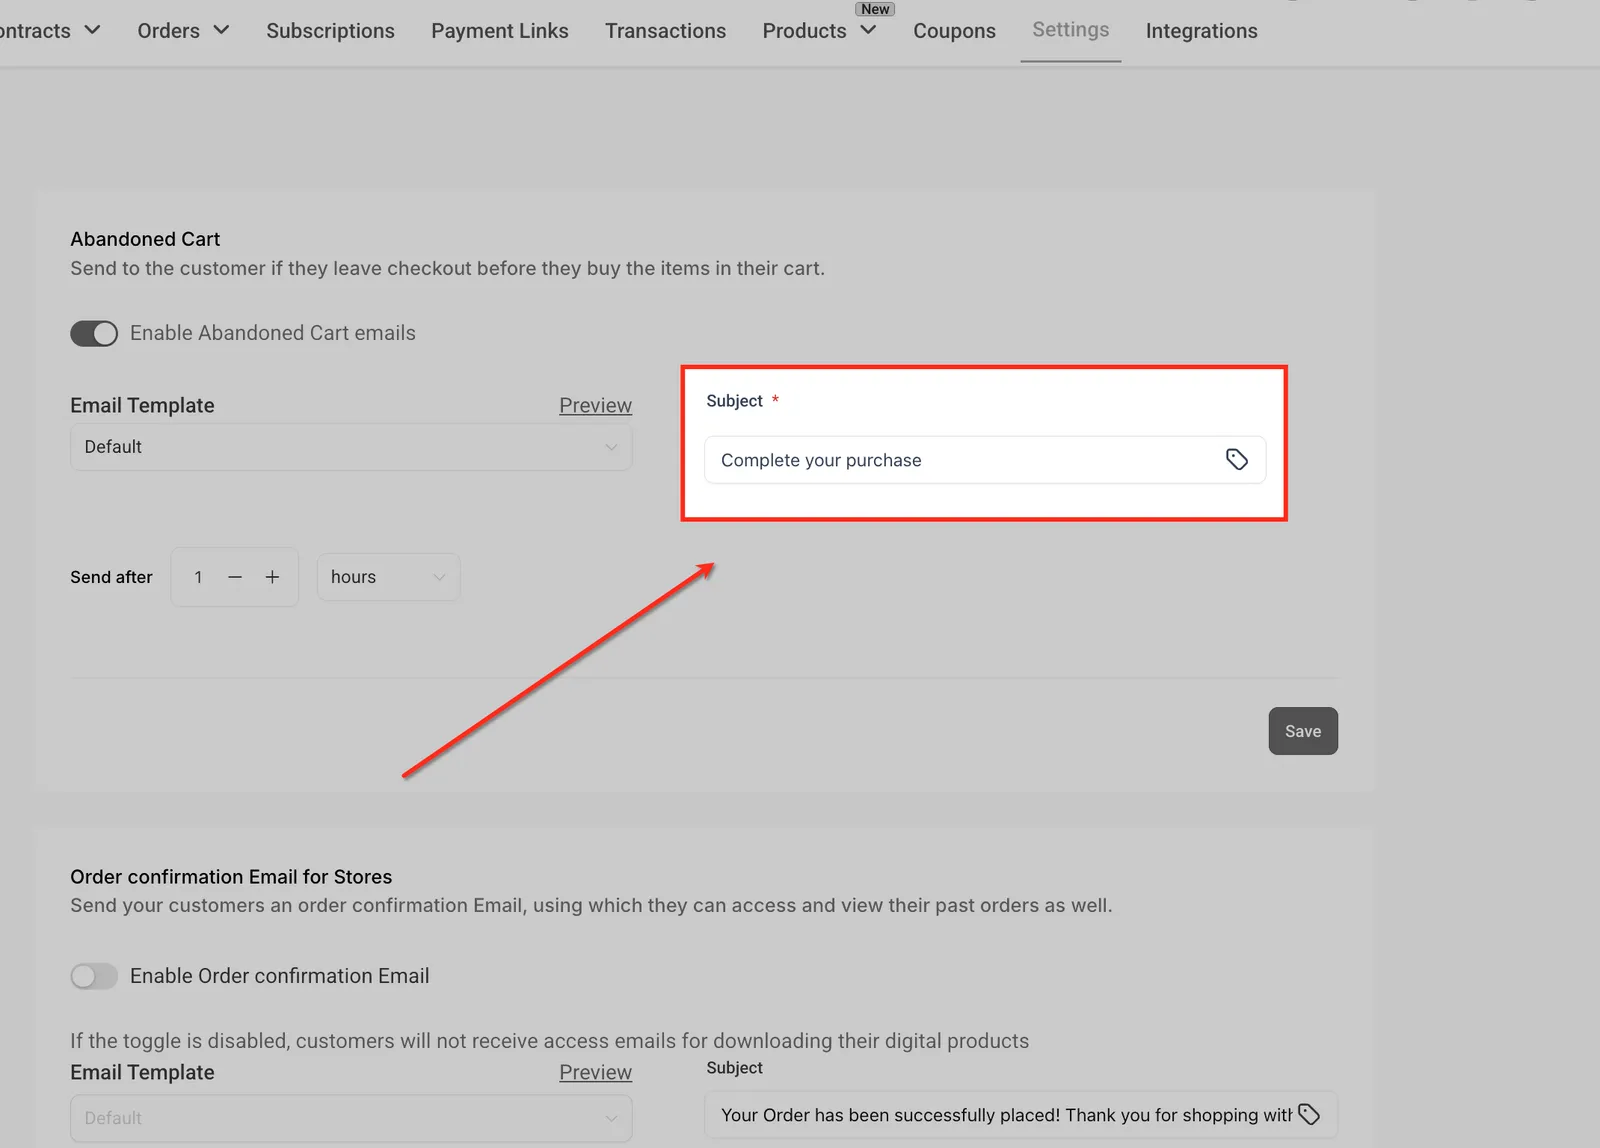Open Order confirmation Email Template dropdown

(x=351, y=1118)
